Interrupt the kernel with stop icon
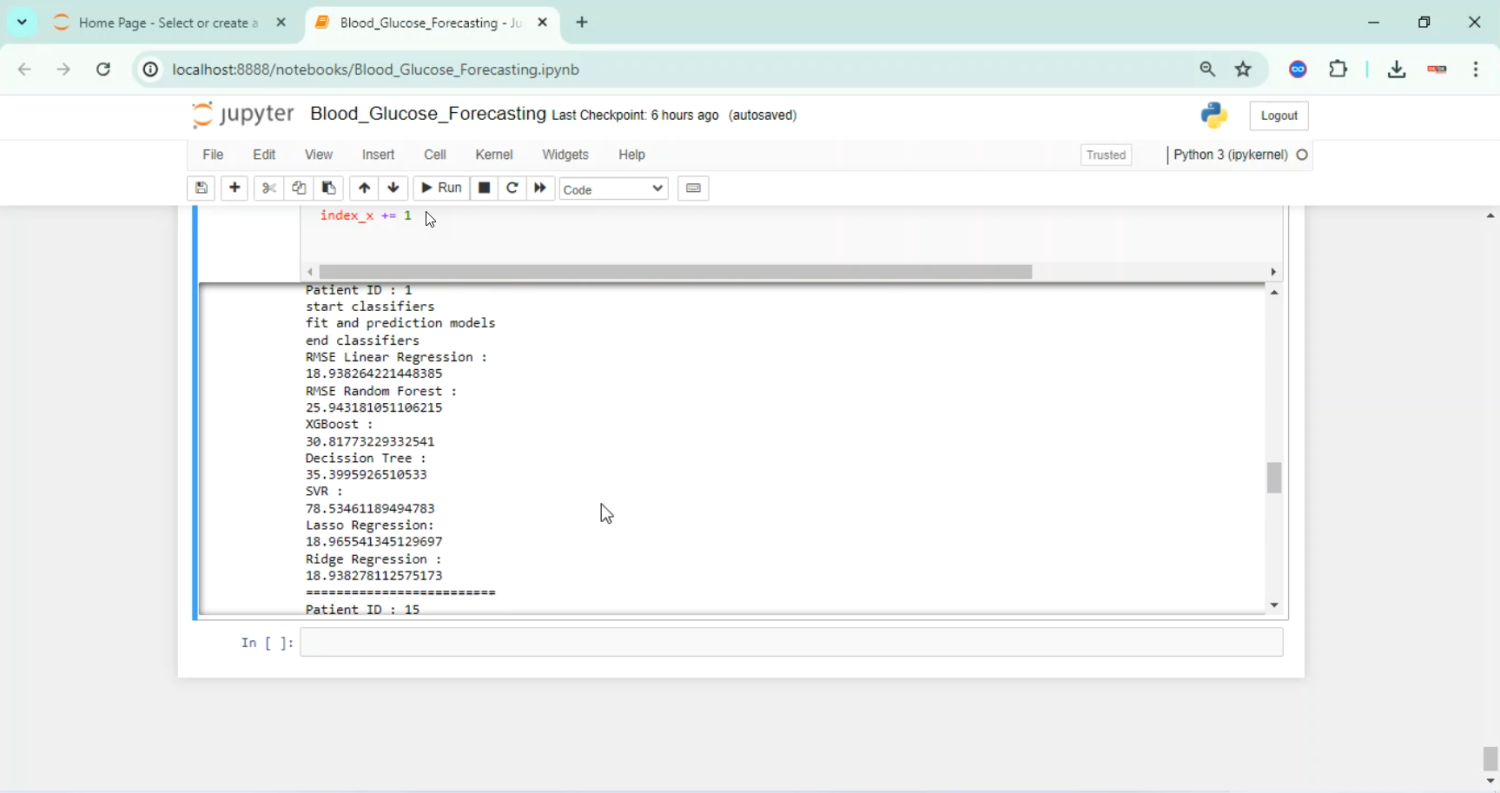 tap(484, 188)
